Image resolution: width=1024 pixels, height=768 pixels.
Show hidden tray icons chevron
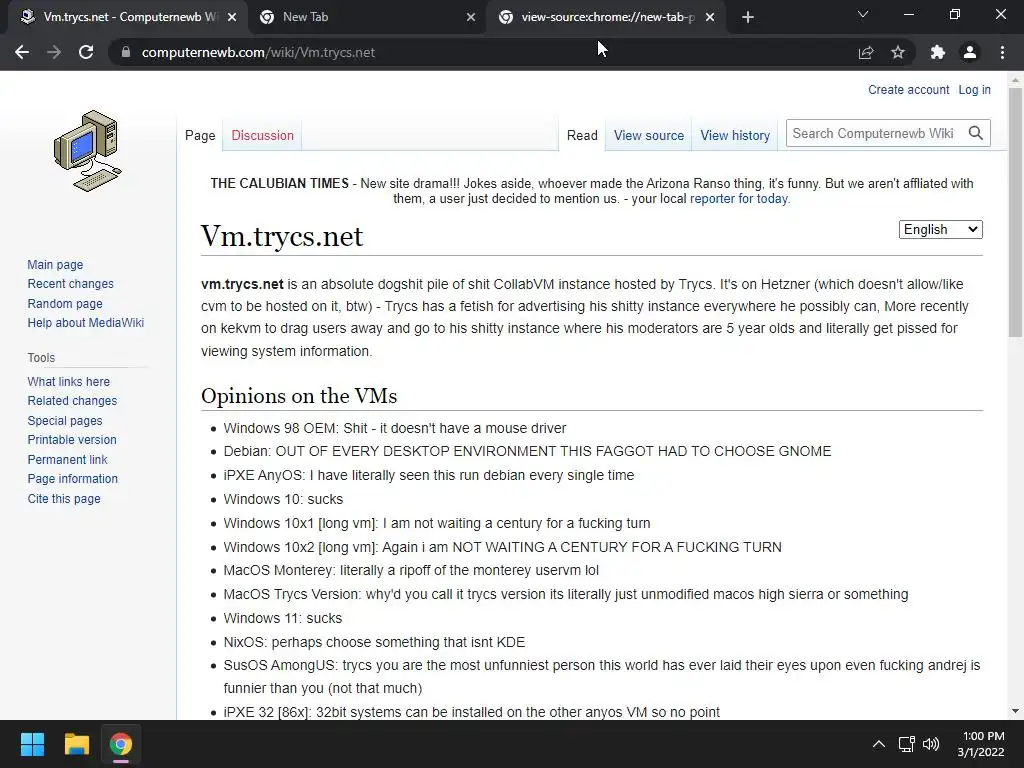(879, 744)
